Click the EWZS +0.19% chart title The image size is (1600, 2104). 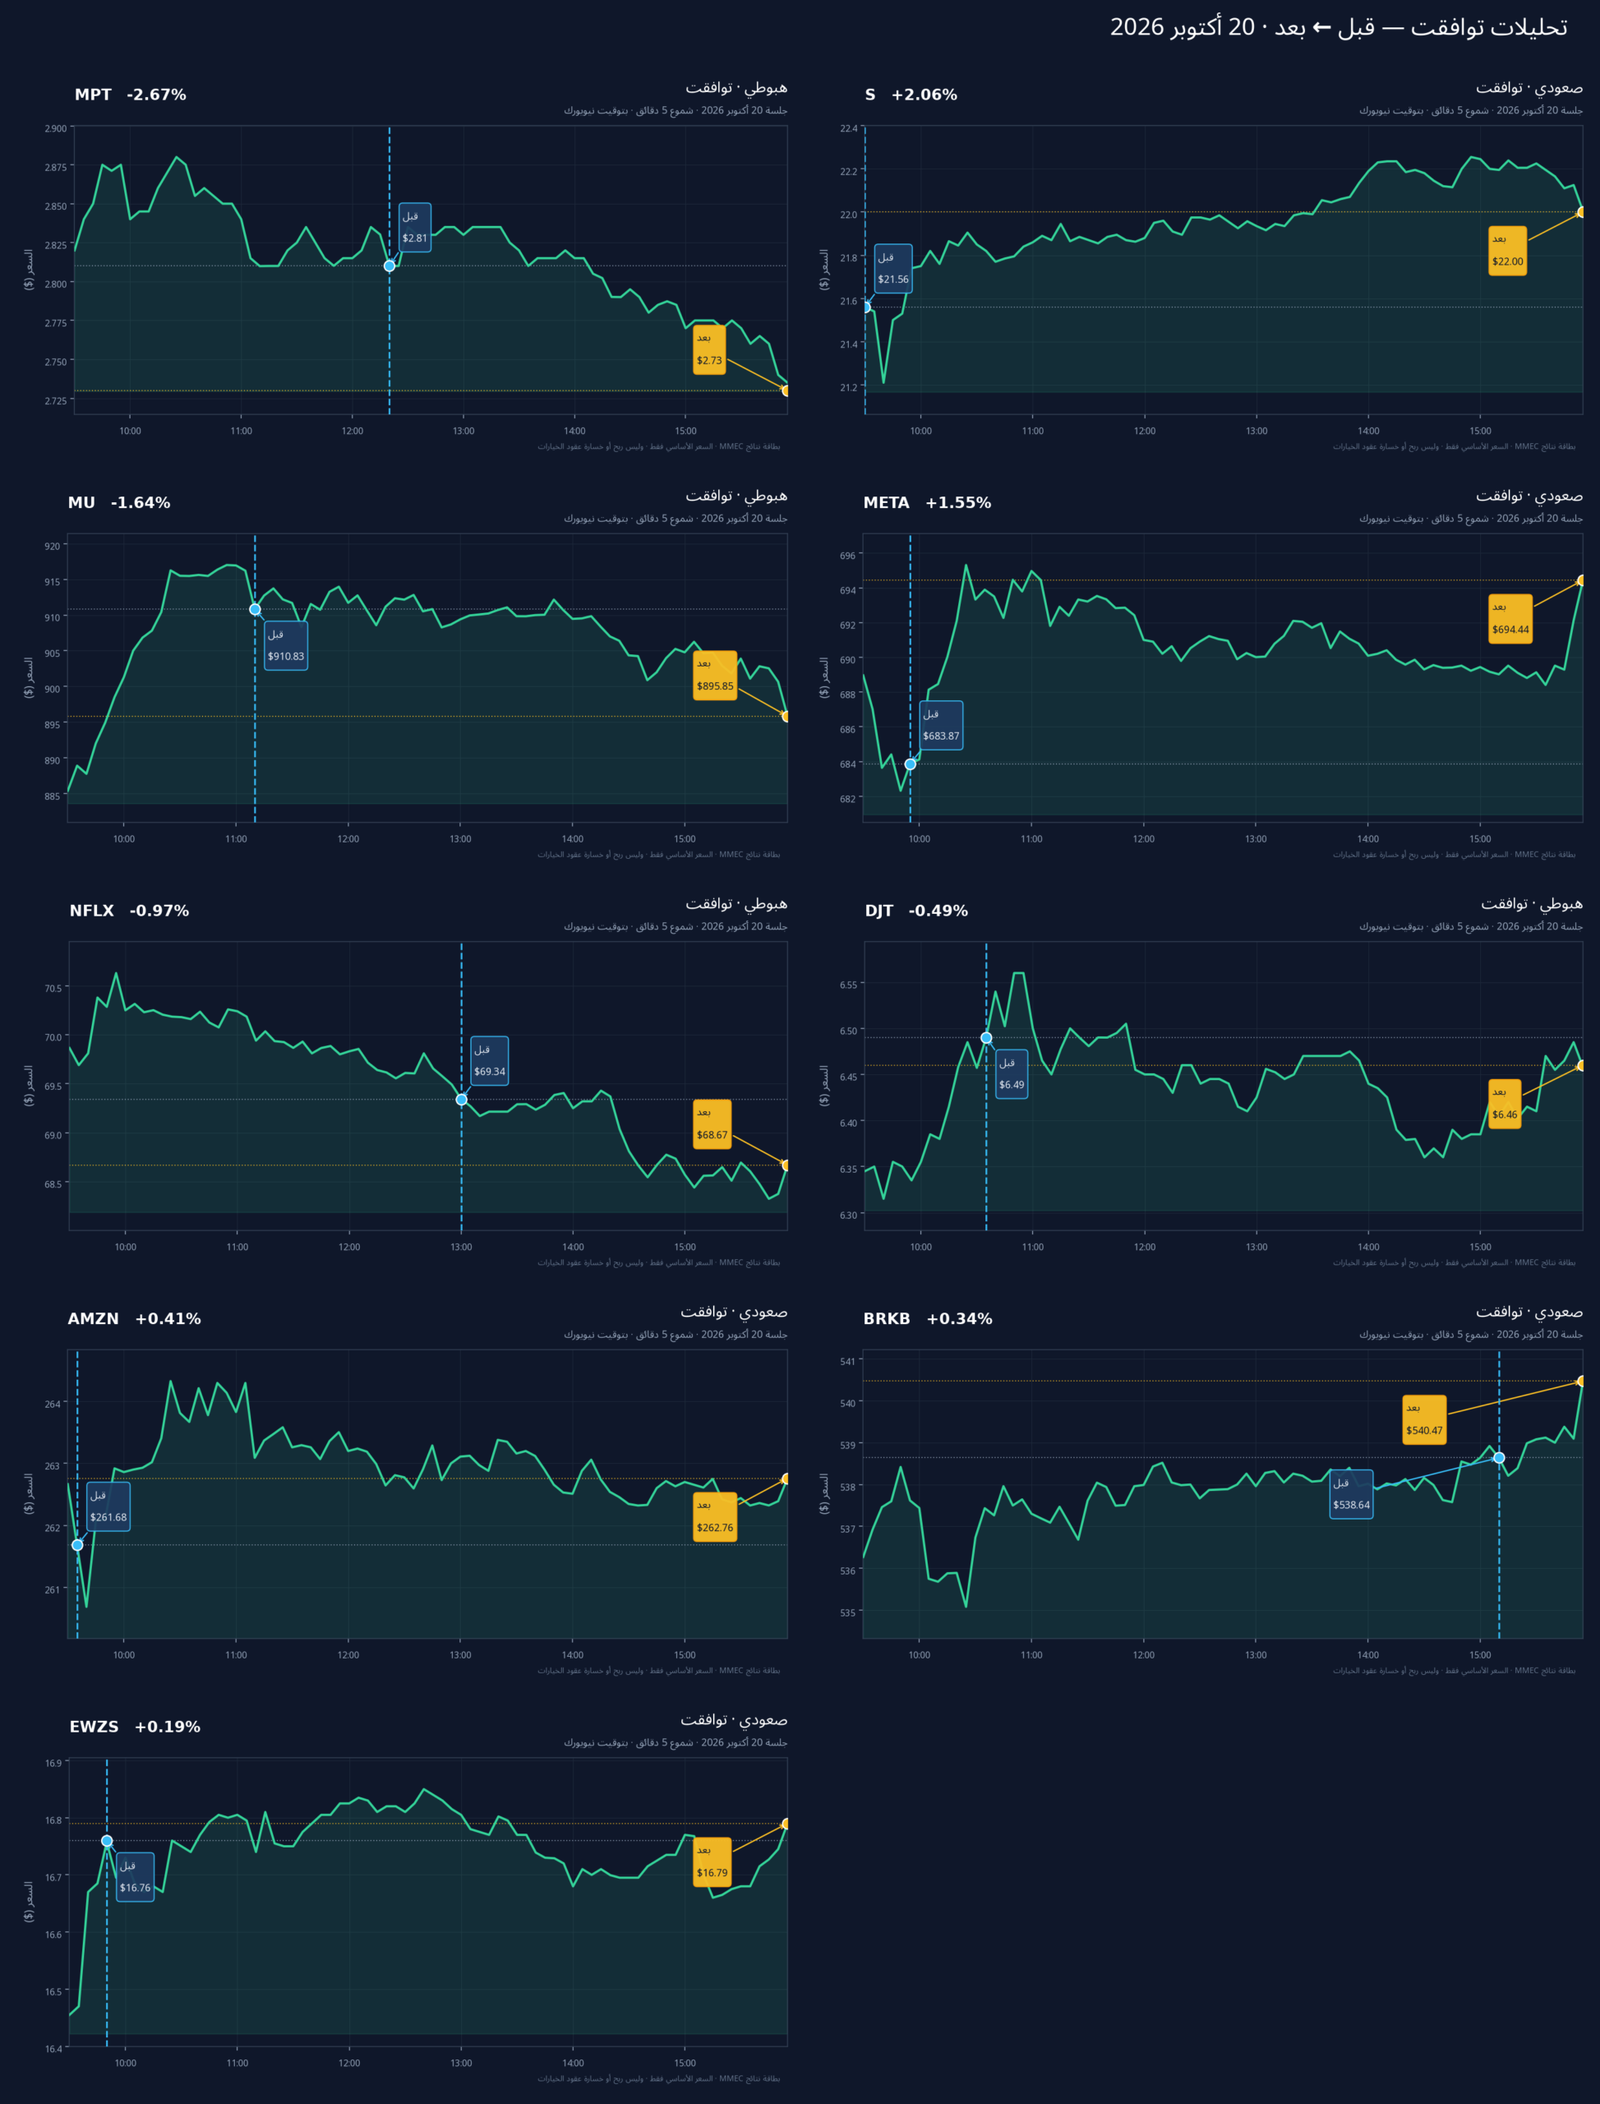[x=135, y=1727]
